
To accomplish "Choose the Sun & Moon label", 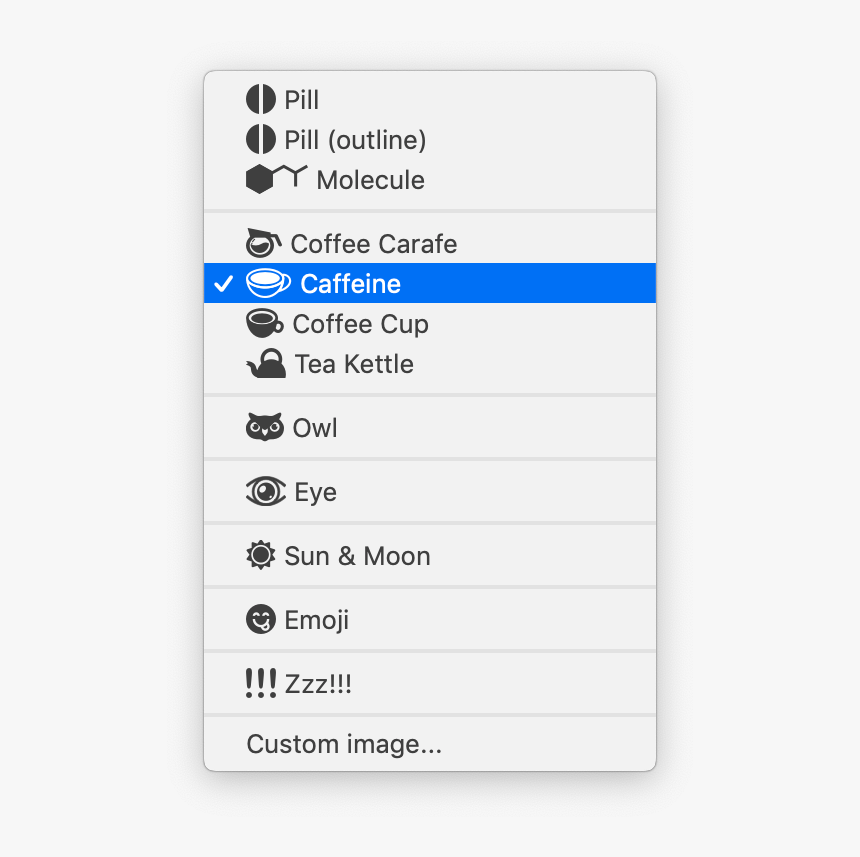I will (357, 556).
